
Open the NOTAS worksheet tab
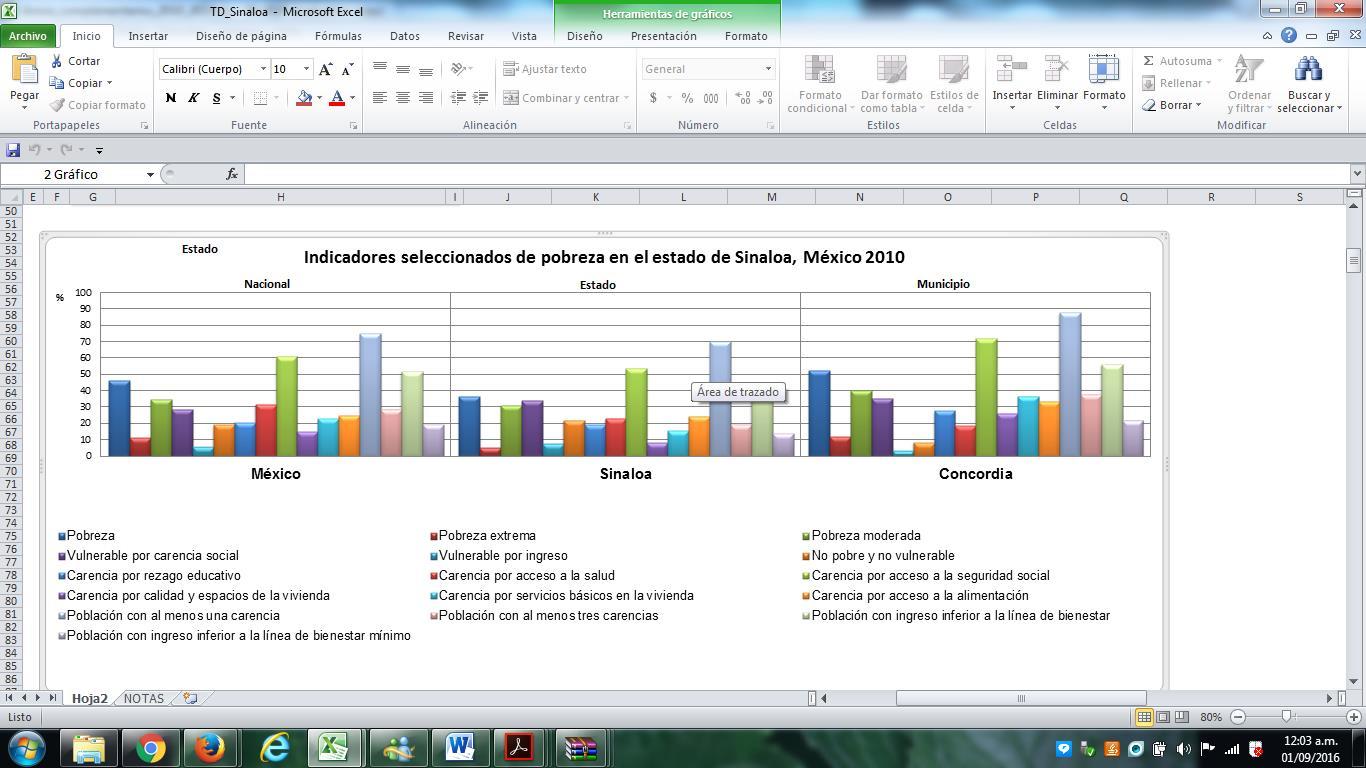(x=143, y=698)
